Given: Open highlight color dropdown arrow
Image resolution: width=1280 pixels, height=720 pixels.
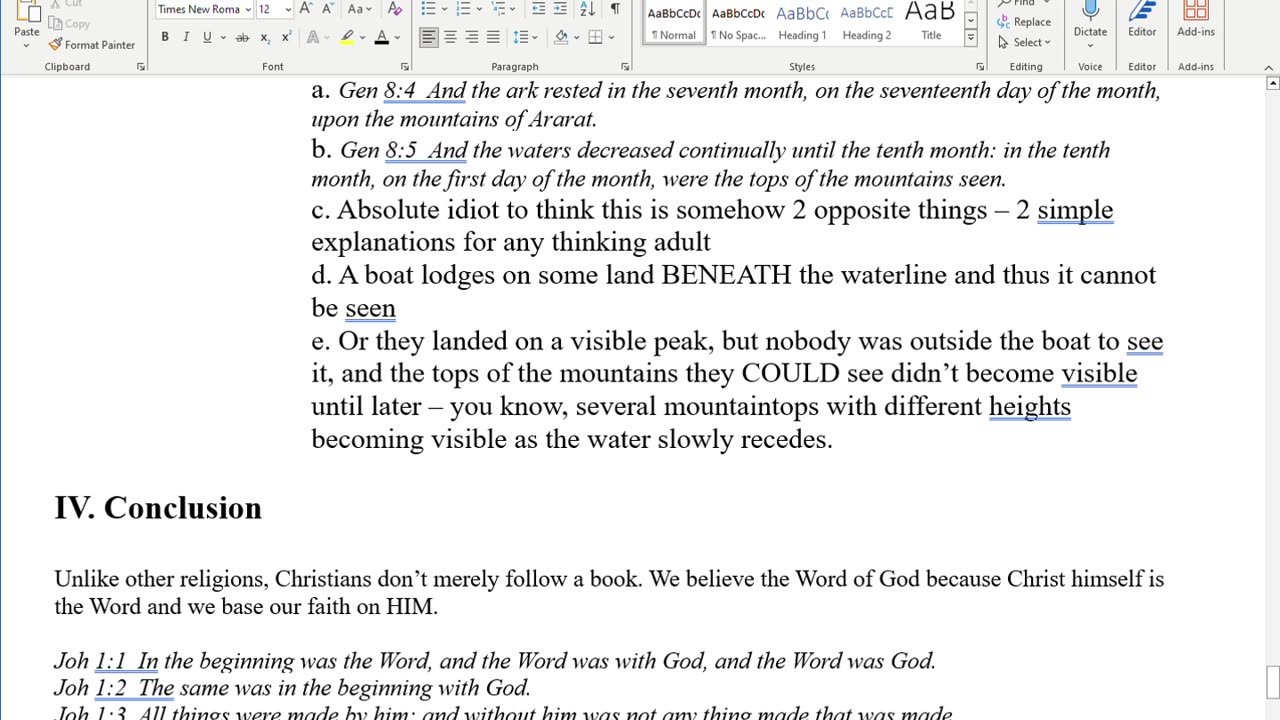Looking at the screenshot, I should (362, 38).
